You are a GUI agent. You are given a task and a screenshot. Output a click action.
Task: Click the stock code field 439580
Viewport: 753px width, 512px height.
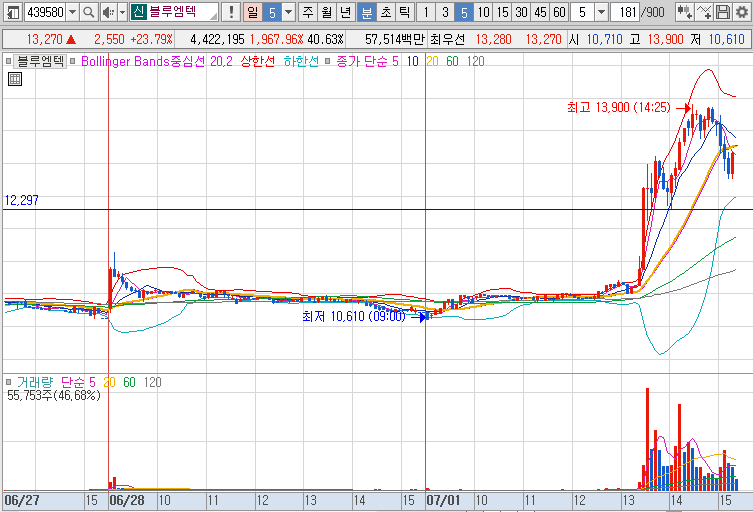[46, 12]
